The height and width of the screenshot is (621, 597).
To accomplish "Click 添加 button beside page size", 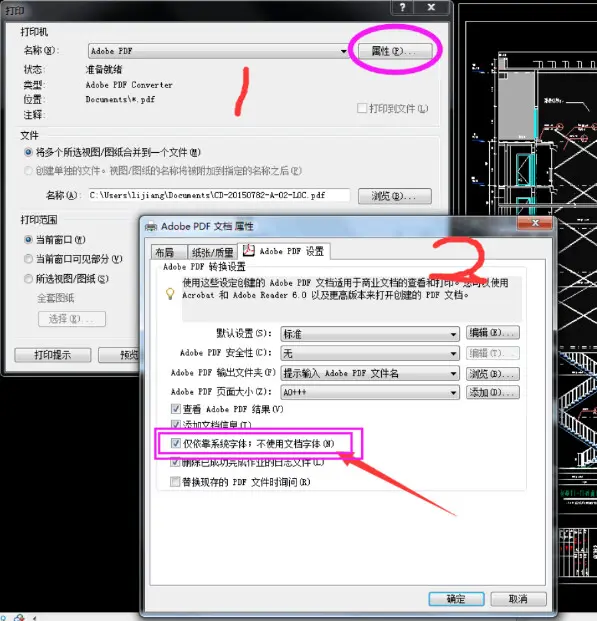I will (x=492, y=392).
